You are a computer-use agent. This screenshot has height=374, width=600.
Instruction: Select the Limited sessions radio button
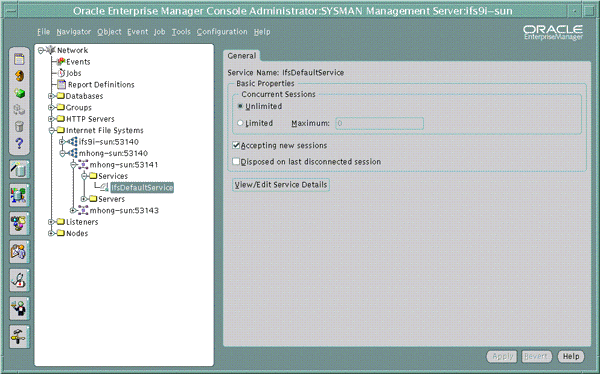(x=240, y=123)
